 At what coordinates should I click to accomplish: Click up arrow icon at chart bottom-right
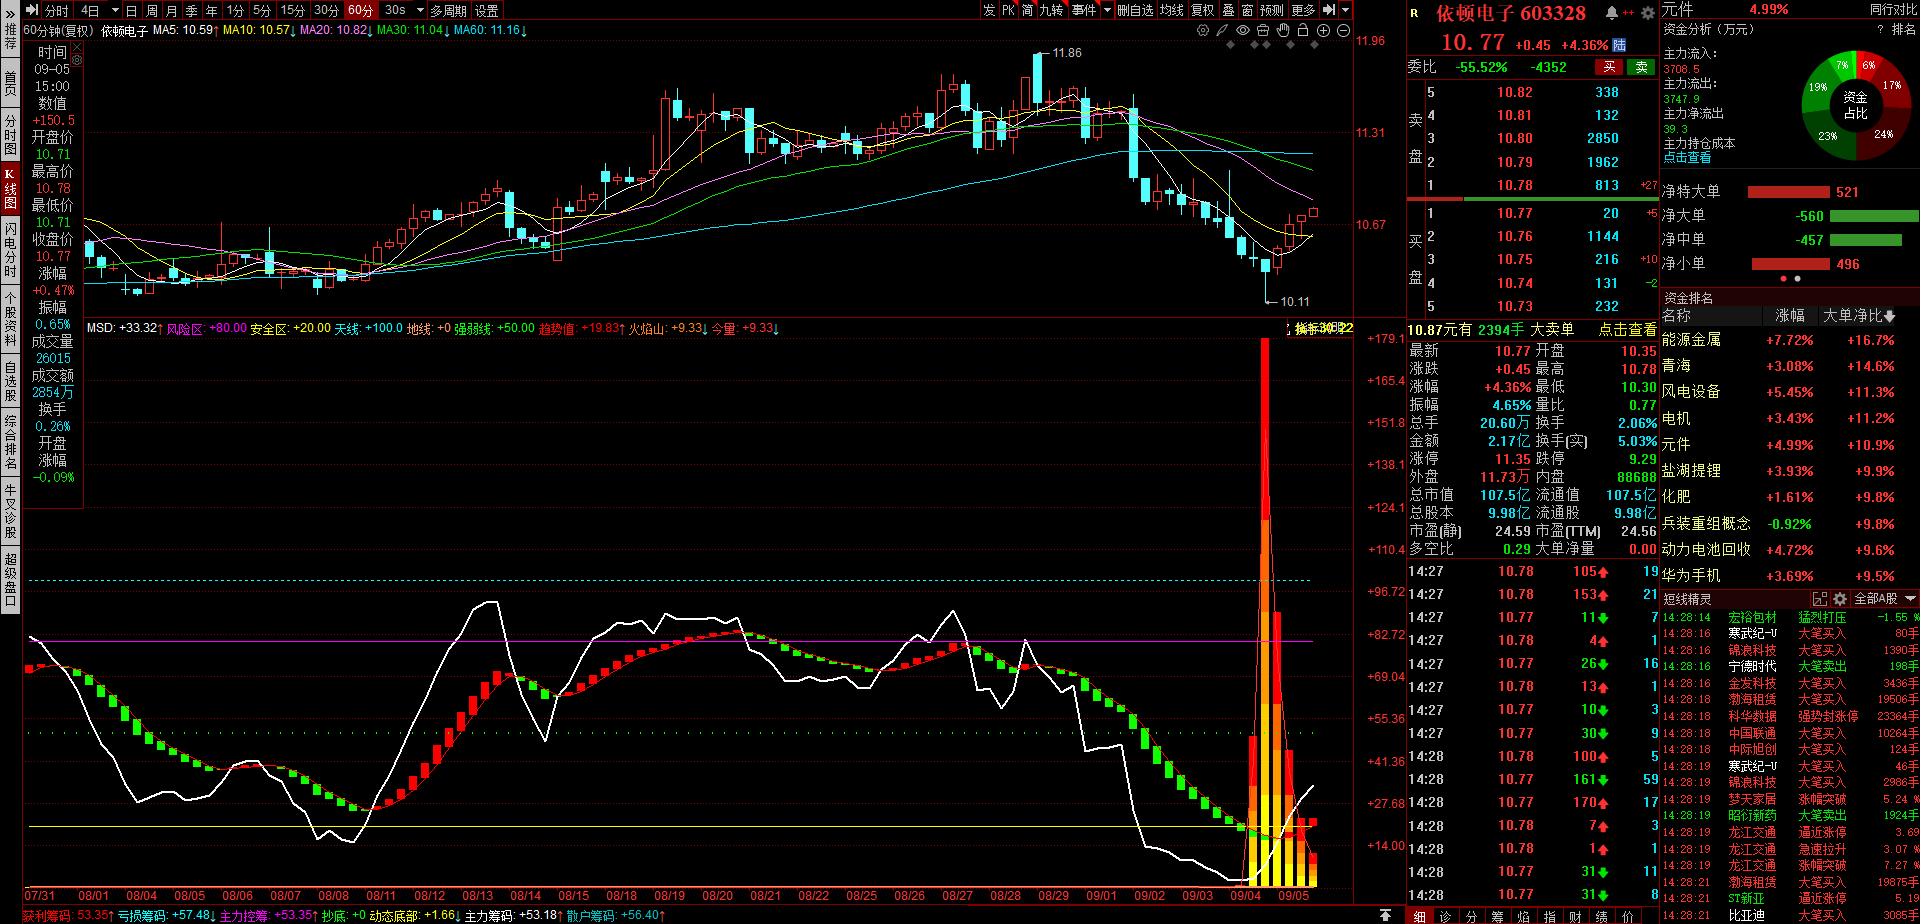pyautogui.click(x=1385, y=915)
